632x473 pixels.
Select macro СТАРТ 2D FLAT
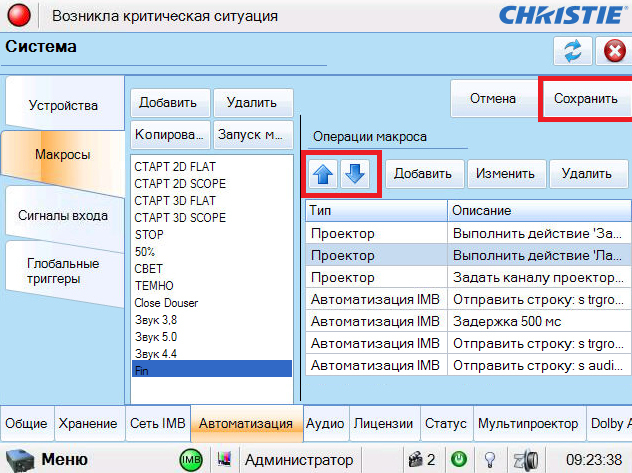pyautogui.click(x=212, y=167)
